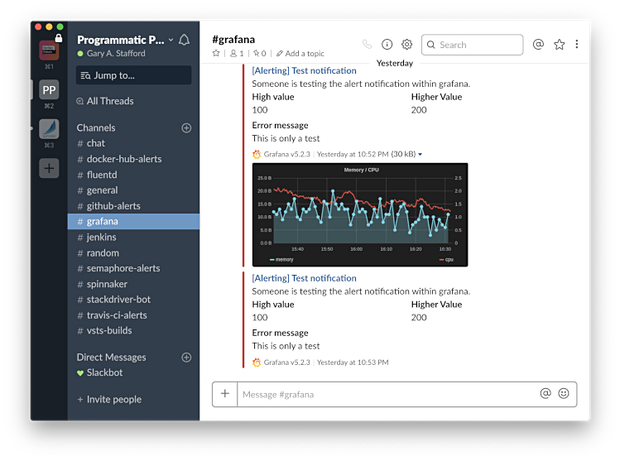The image size is (620, 461).
Task: Open channel settings gear icon
Action: point(406,44)
